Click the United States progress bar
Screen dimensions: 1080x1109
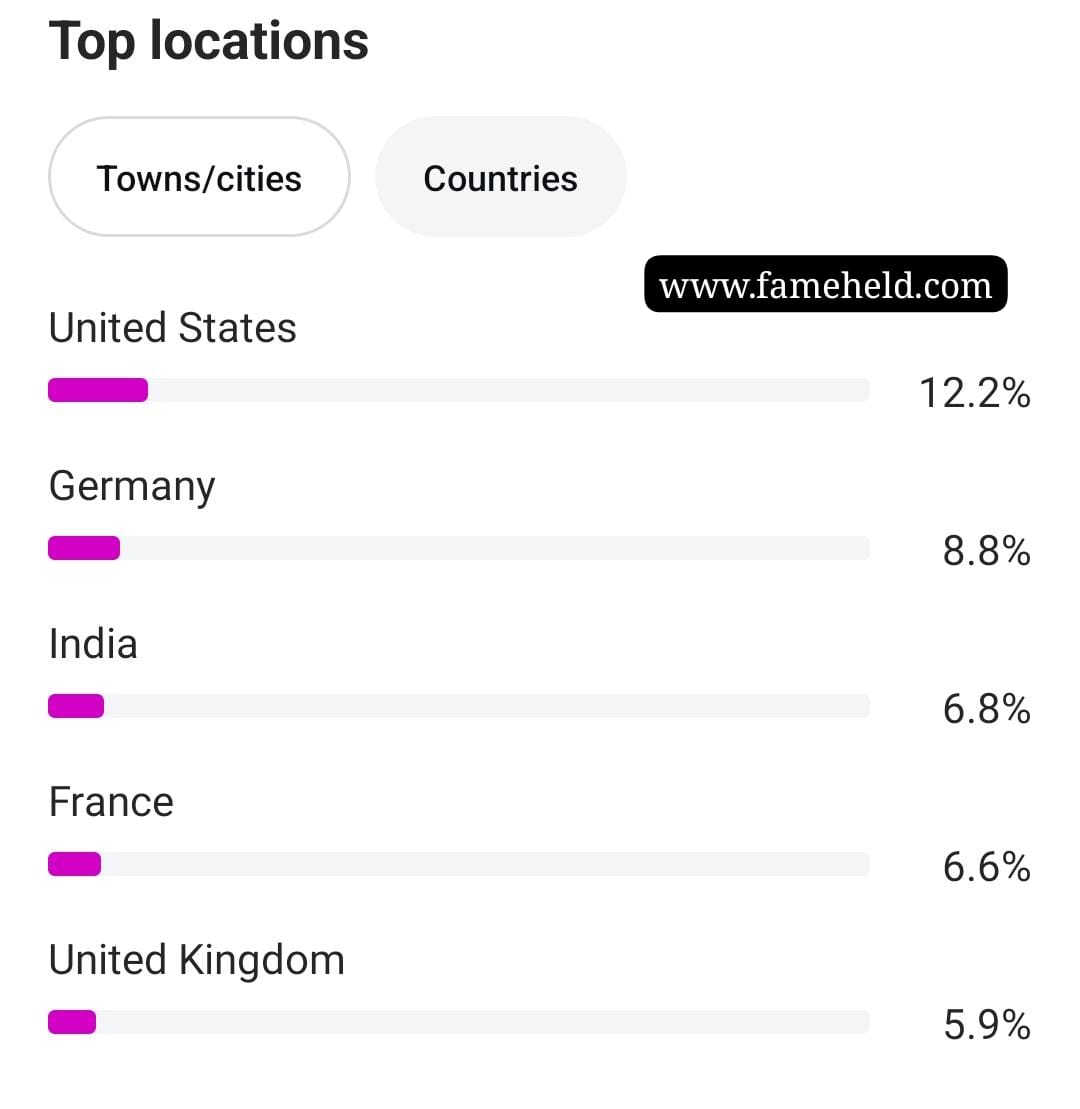point(459,390)
